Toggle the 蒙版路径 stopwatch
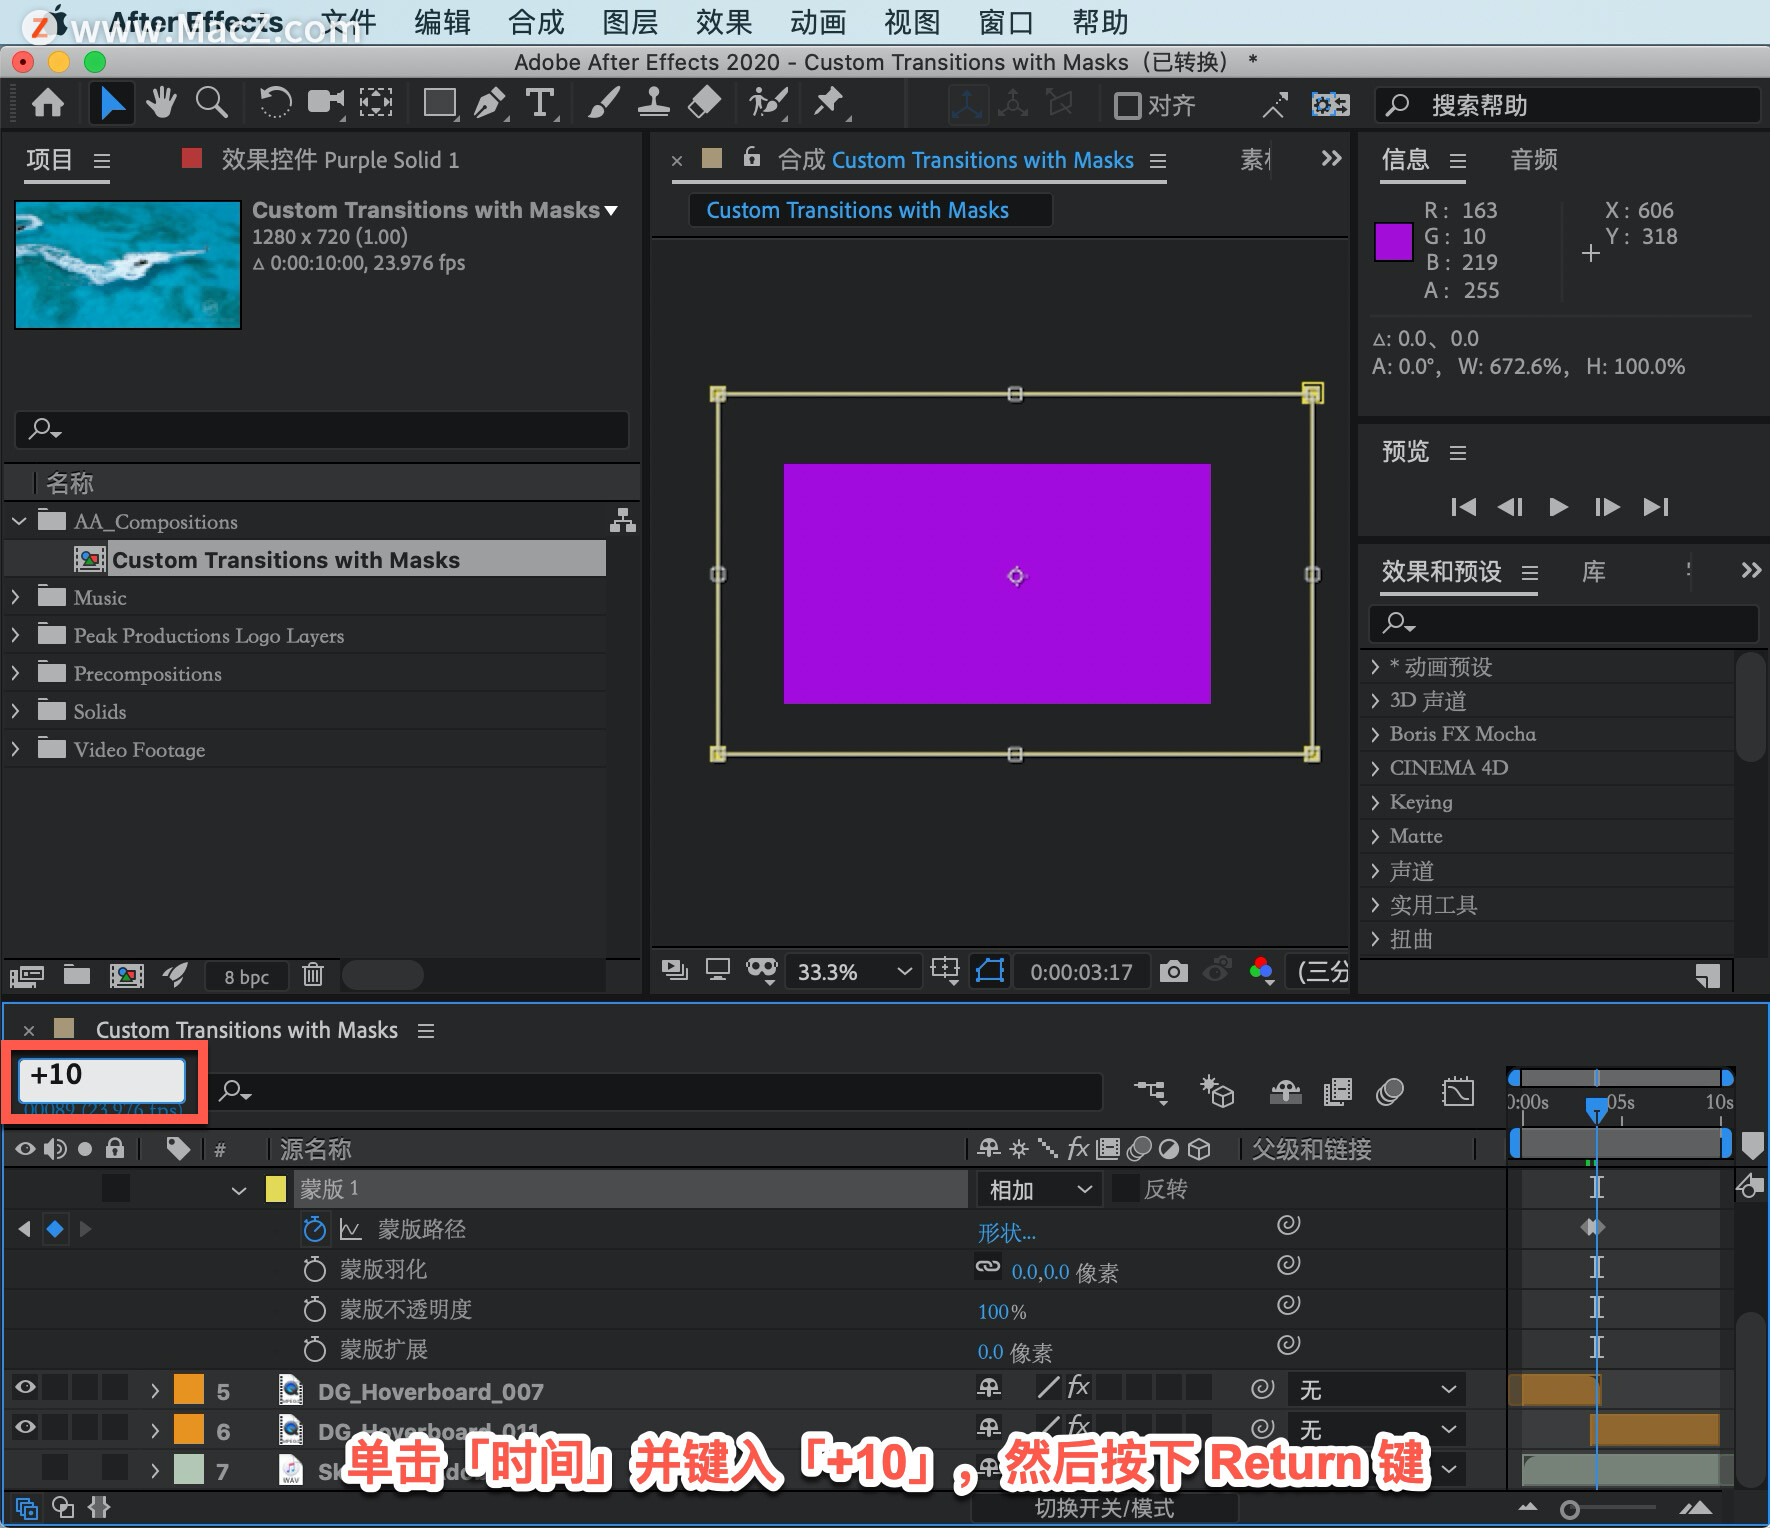This screenshot has height=1528, width=1770. coord(315,1229)
